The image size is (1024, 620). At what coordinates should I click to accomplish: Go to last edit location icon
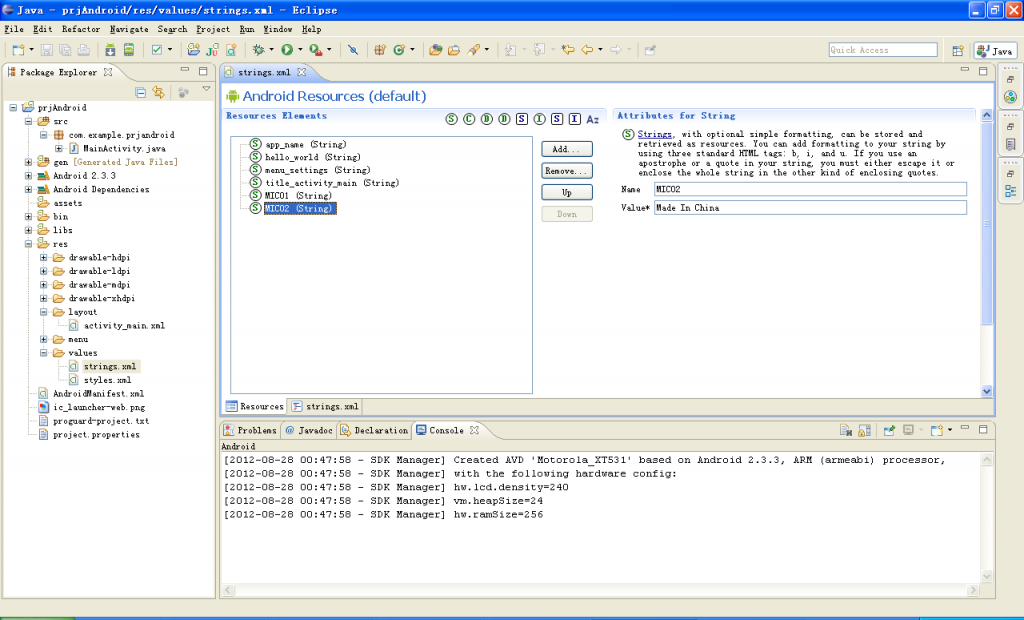(568, 50)
